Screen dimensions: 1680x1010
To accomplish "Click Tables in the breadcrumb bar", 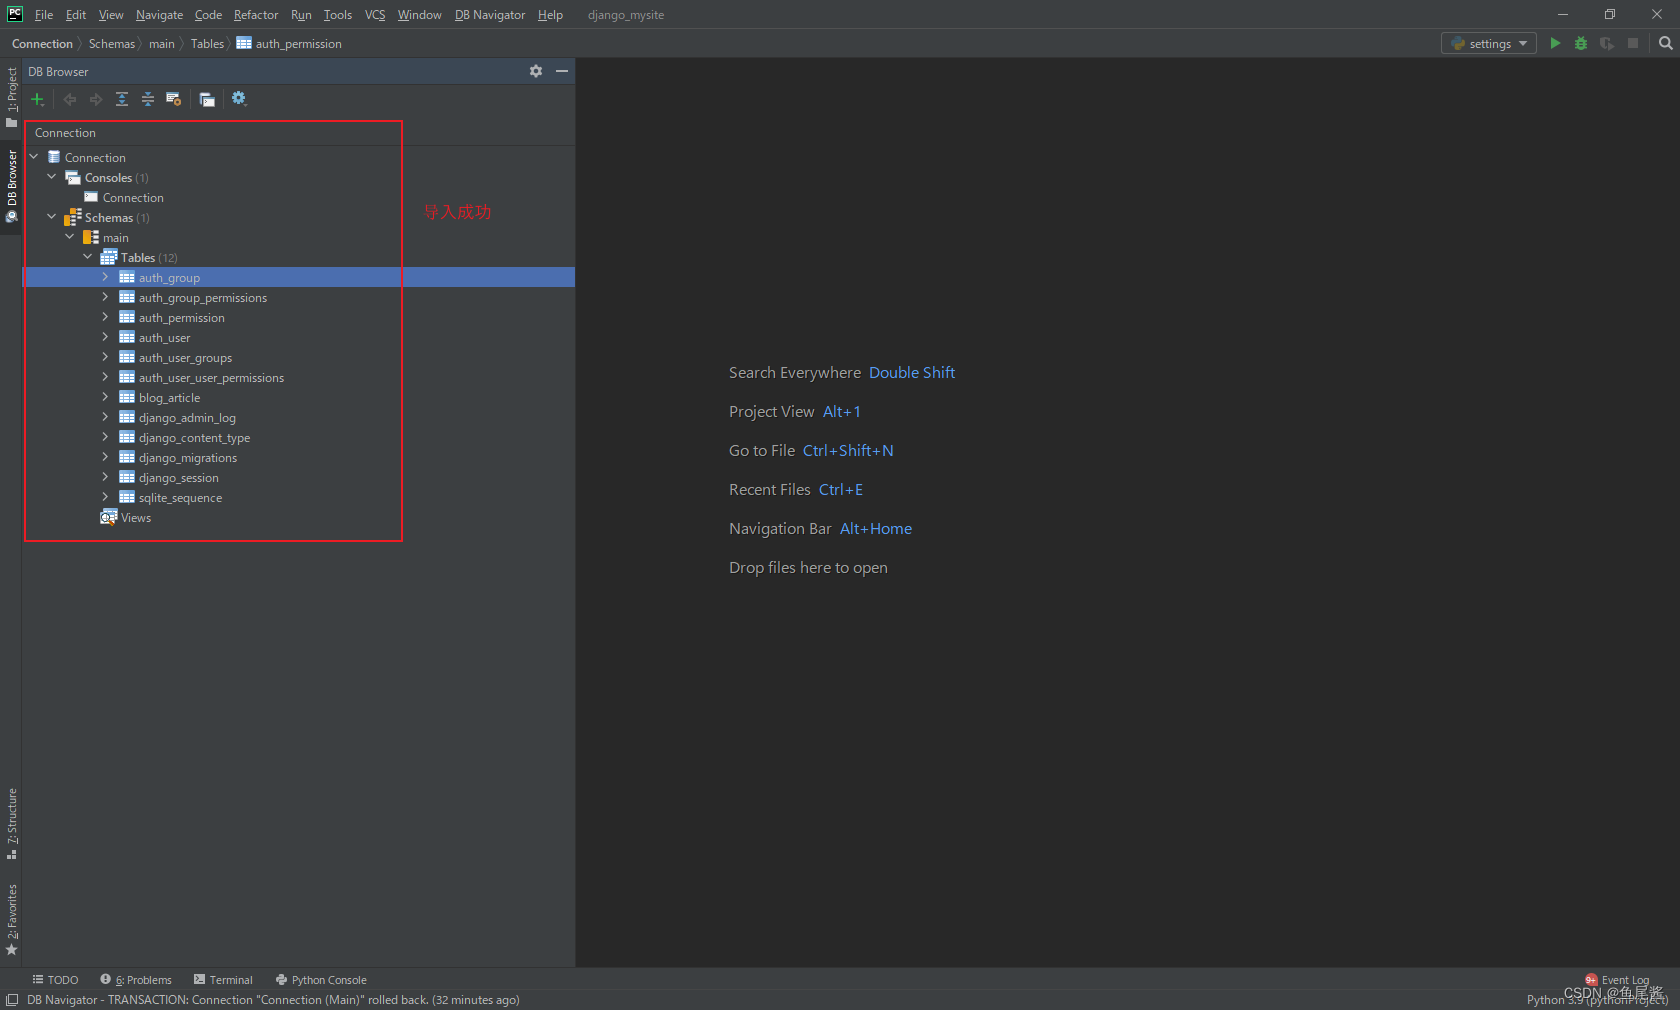I will [207, 44].
